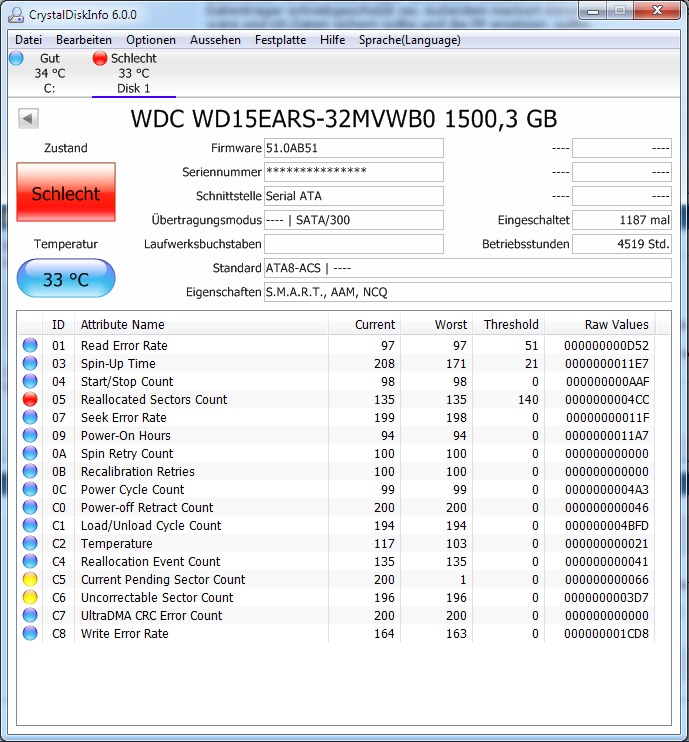Click the red Schlecht health status button
The width and height of the screenshot is (689, 742).
coord(66,192)
